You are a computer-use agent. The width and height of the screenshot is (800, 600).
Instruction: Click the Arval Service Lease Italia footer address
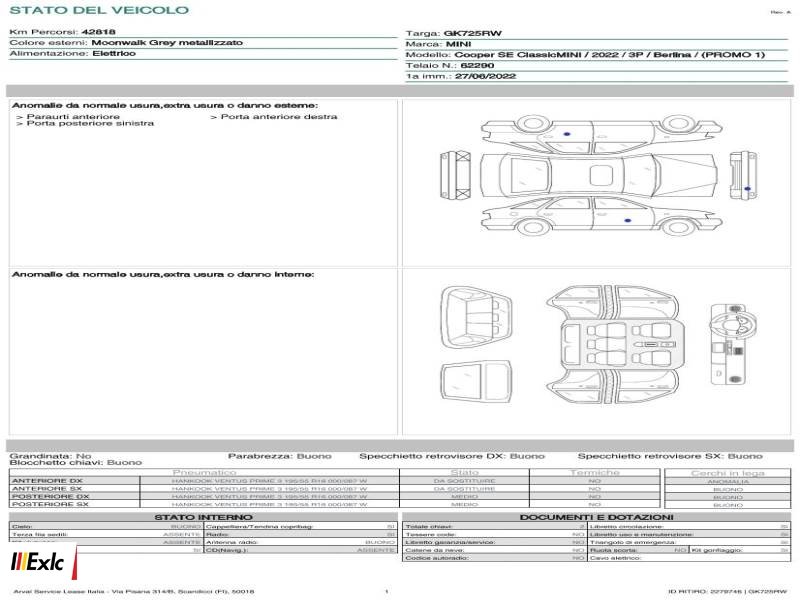pos(134,591)
